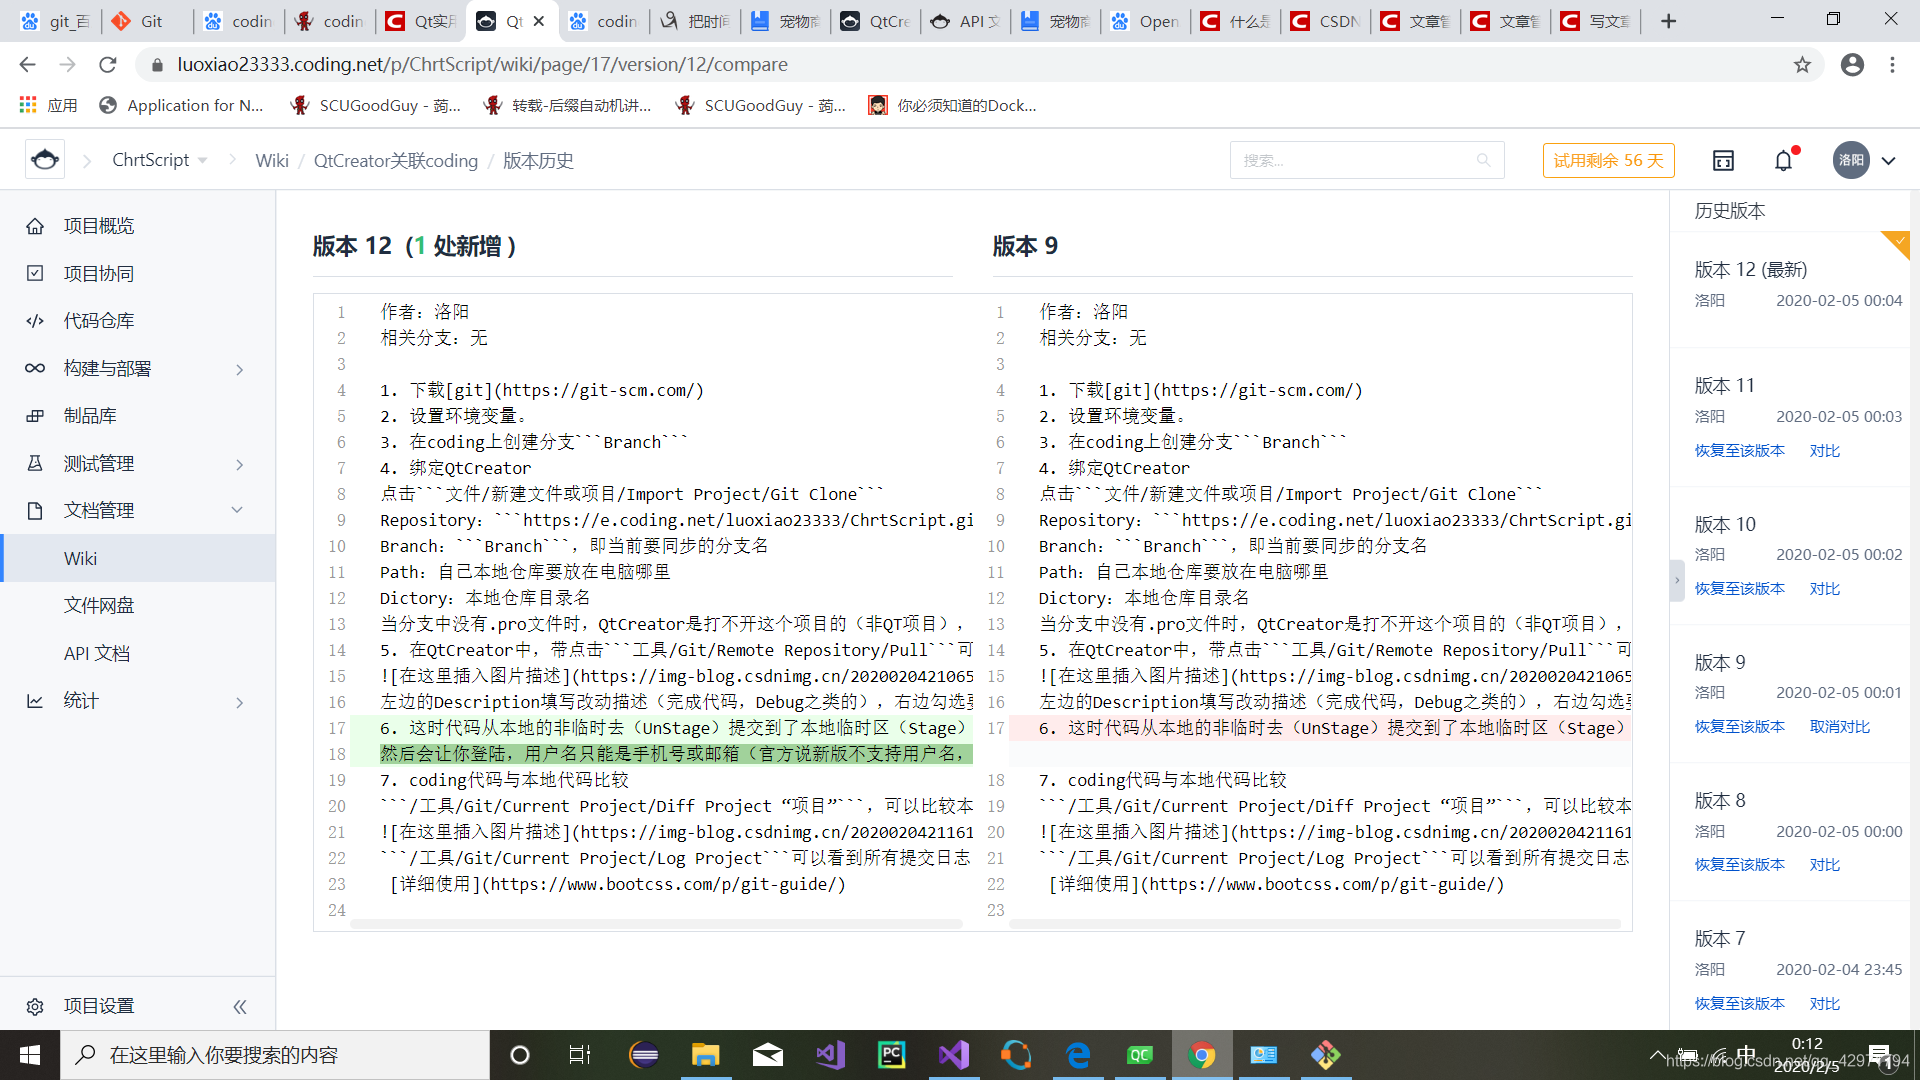Image resolution: width=1920 pixels, height=1080 pixels.
Task: Open the user avatar menu
Action: pyautogui.click(x=1851, y=160)
